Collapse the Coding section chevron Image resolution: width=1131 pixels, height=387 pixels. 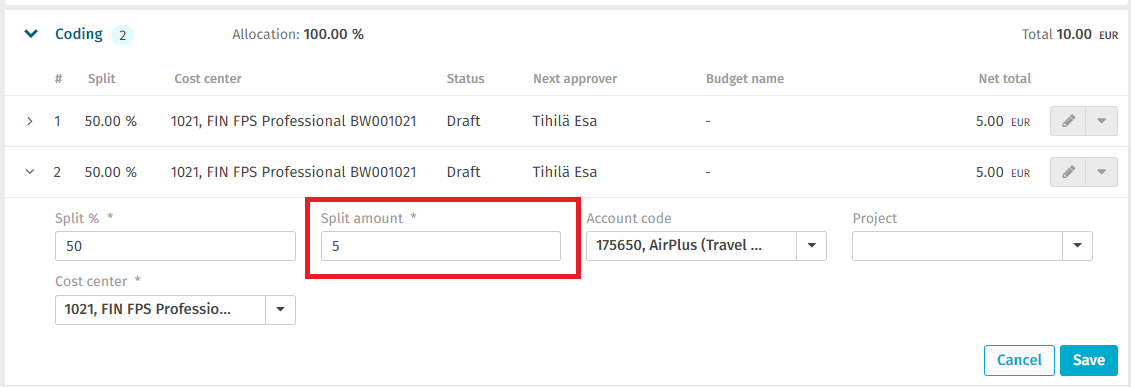click(30, 34)
